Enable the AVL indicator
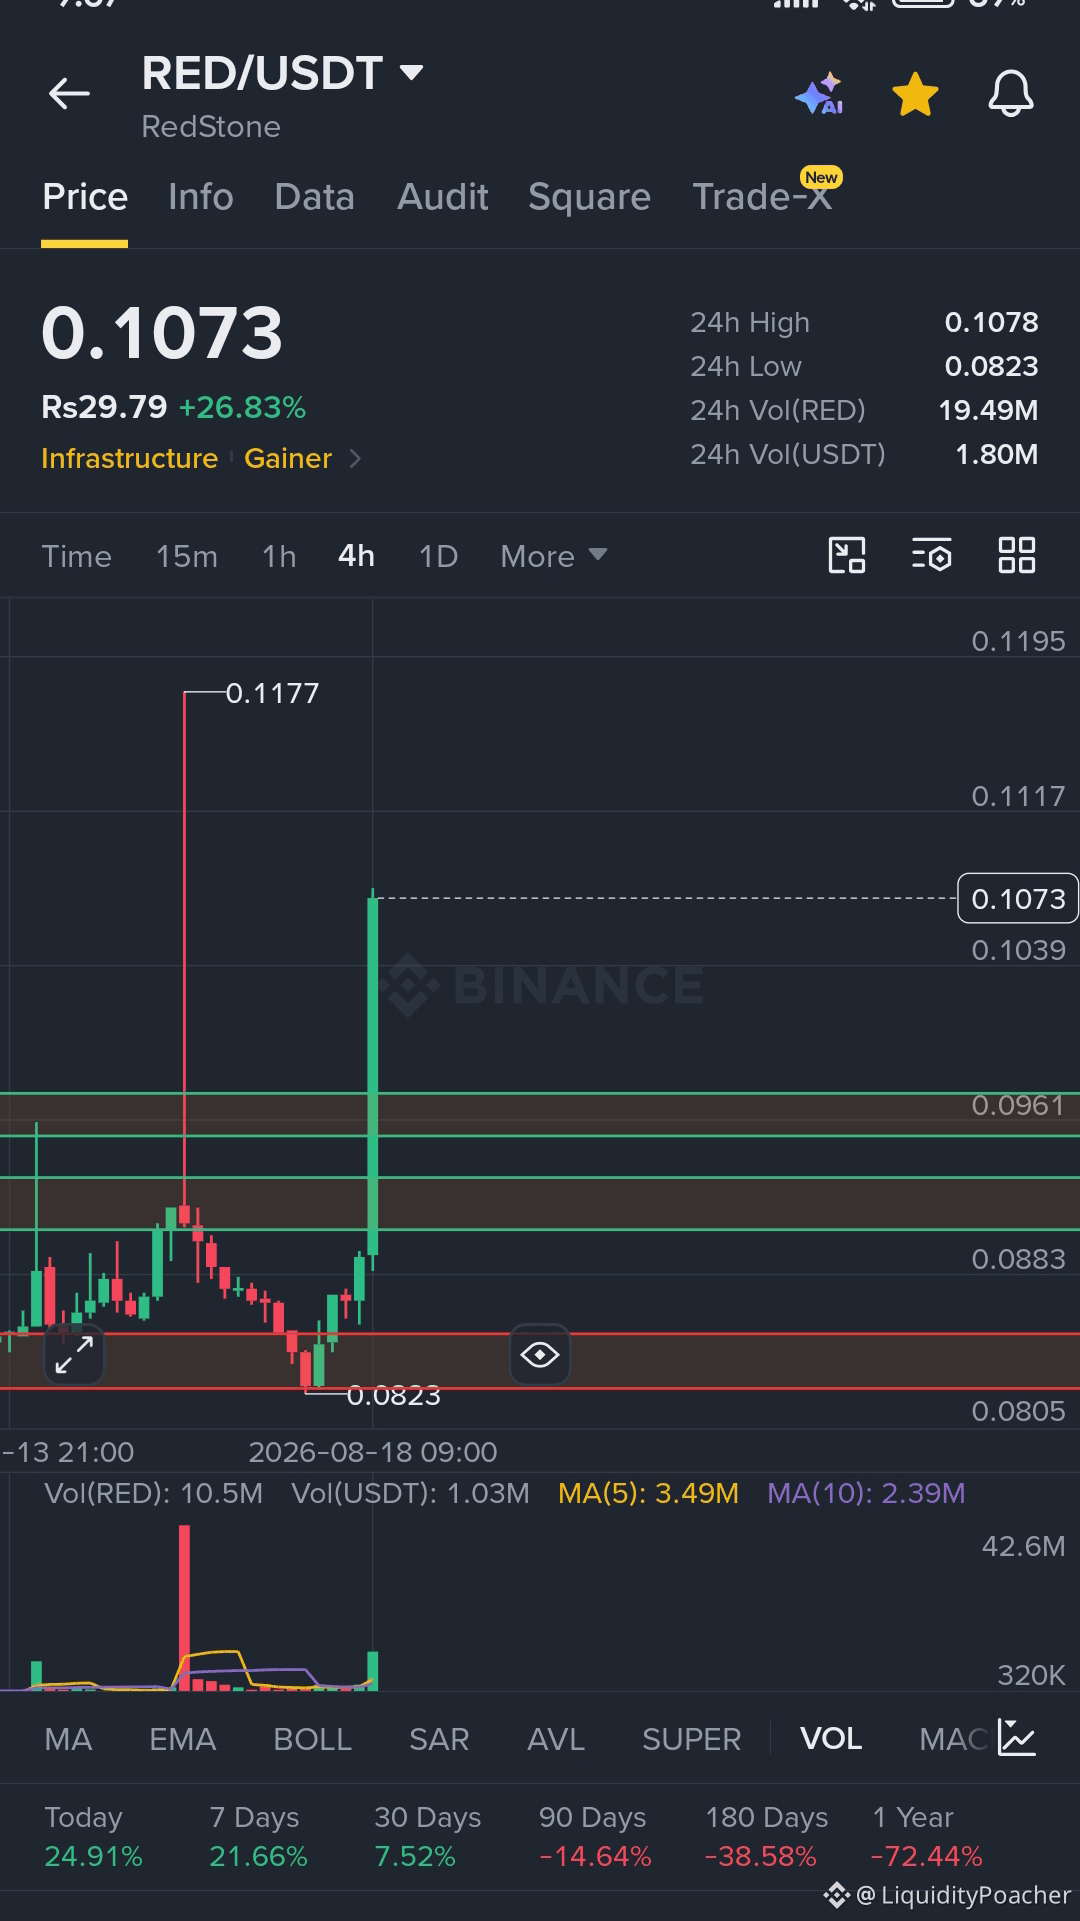The width and height of the screenshot is (1080, 1921). tap(556, 1739)
